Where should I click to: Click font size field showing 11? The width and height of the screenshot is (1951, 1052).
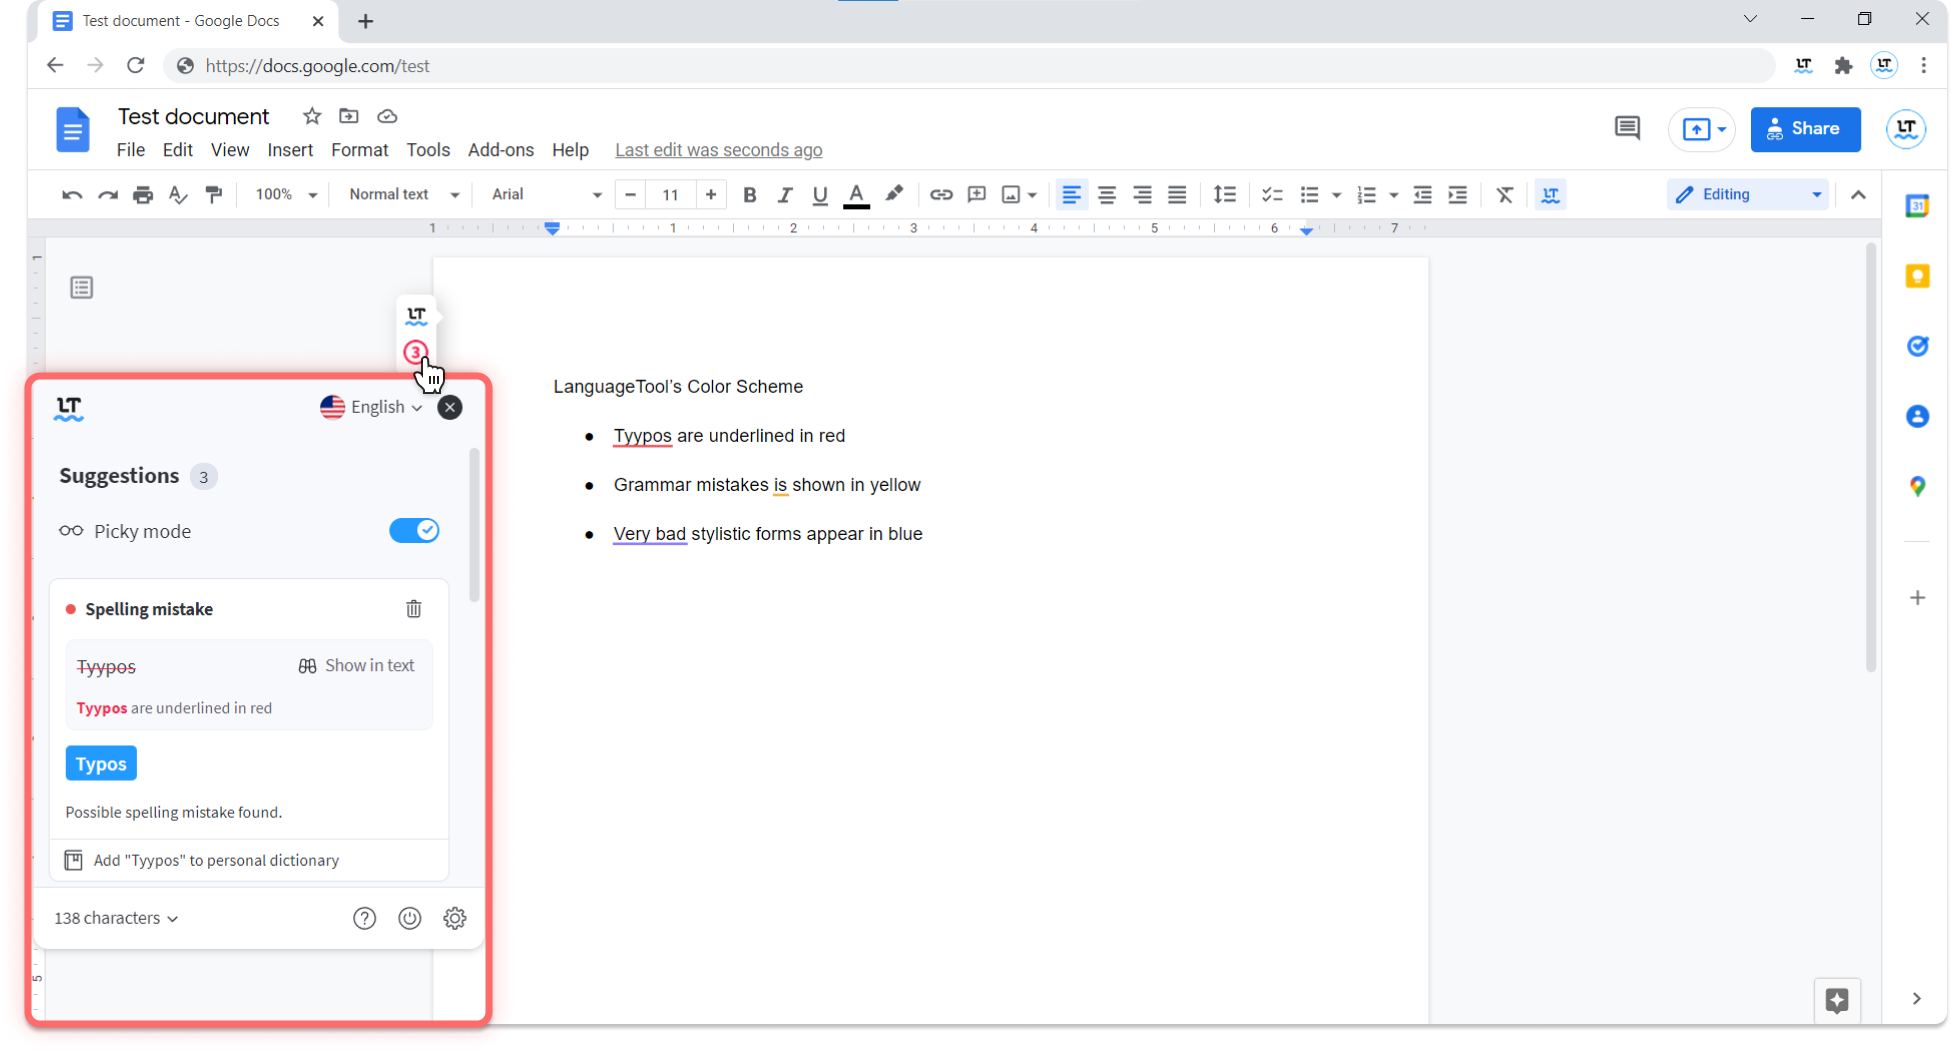click(x=670, y=195)
